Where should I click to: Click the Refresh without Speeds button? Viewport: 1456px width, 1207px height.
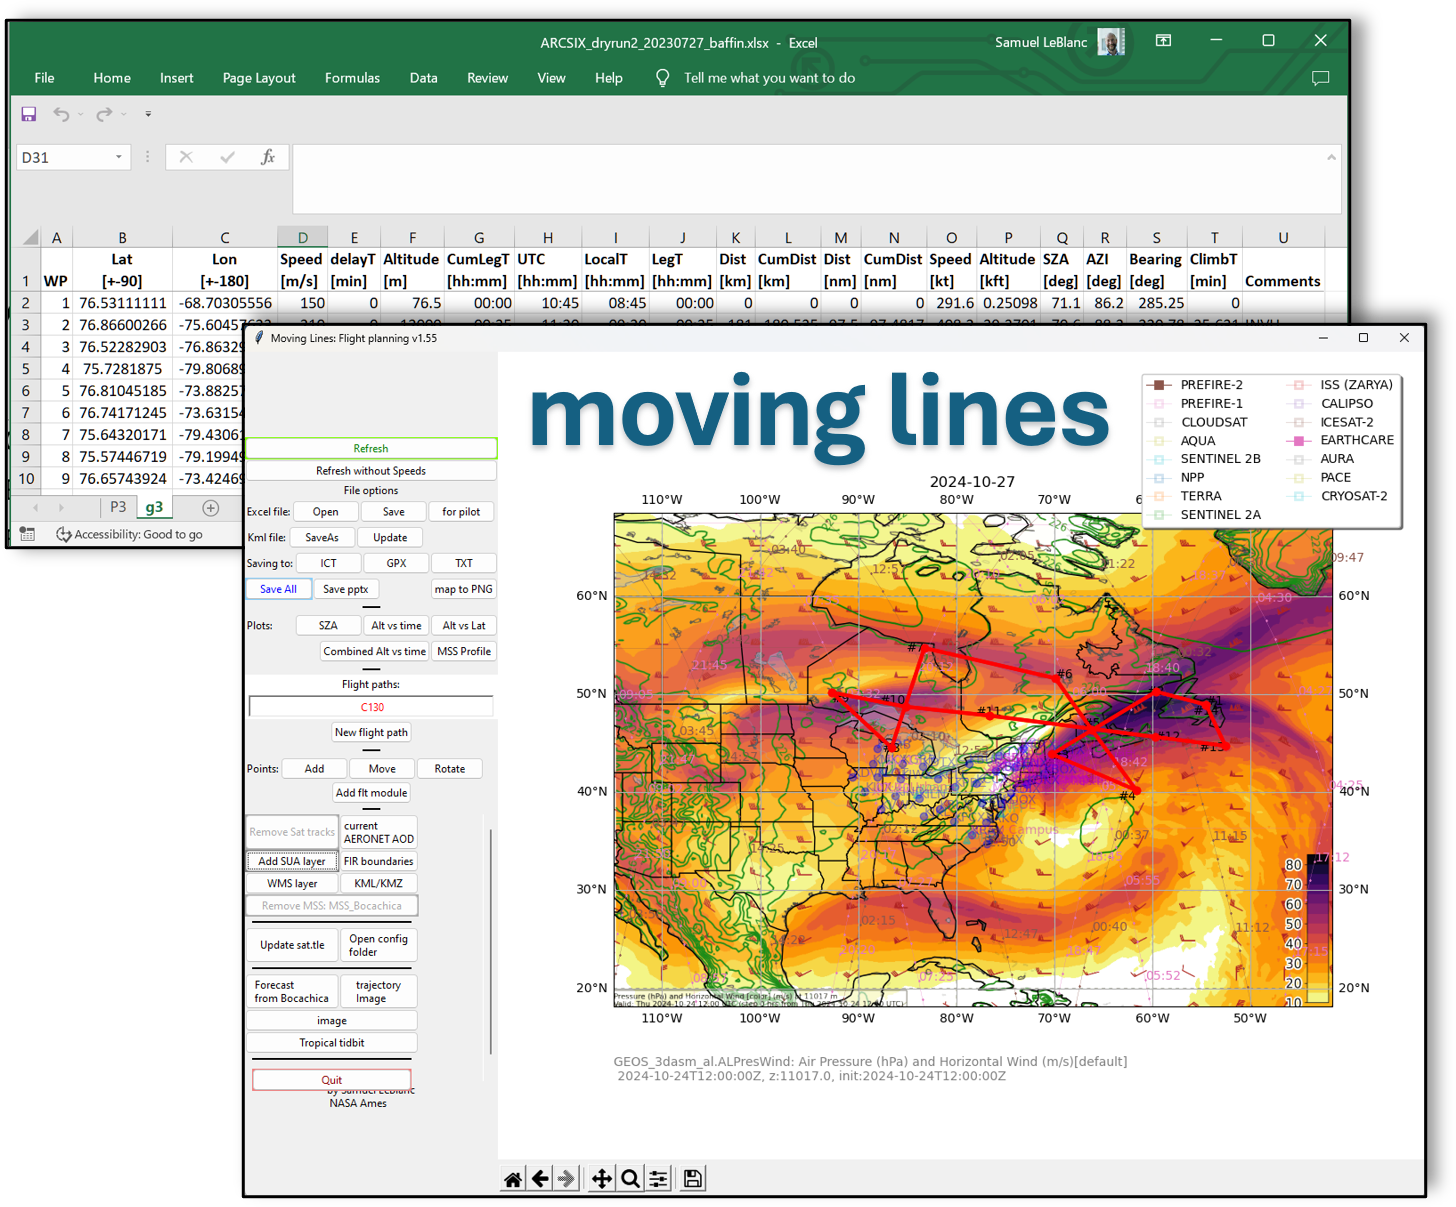pyautogui.click(x=371, y=470)
